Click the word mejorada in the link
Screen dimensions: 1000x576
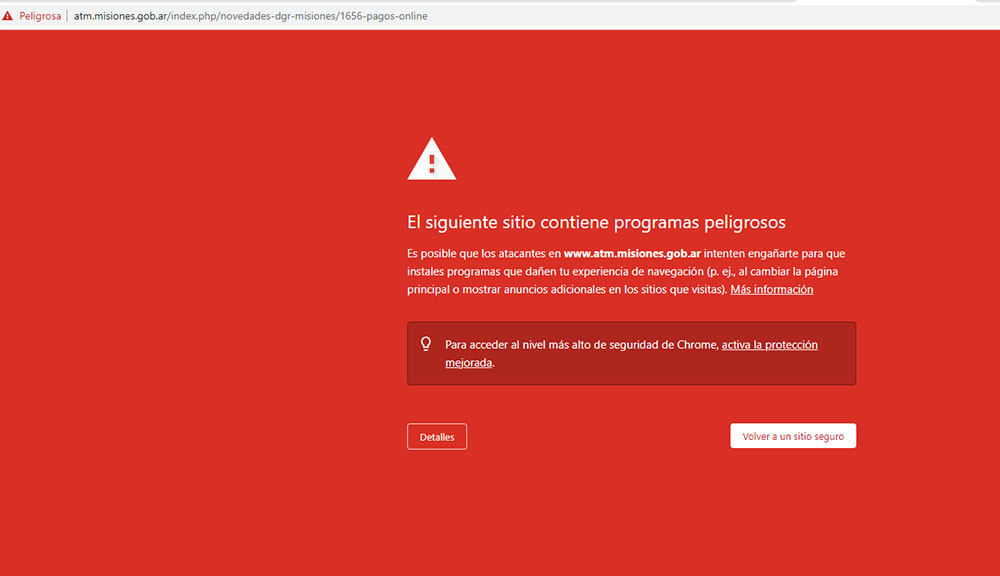tap(468, 363)
